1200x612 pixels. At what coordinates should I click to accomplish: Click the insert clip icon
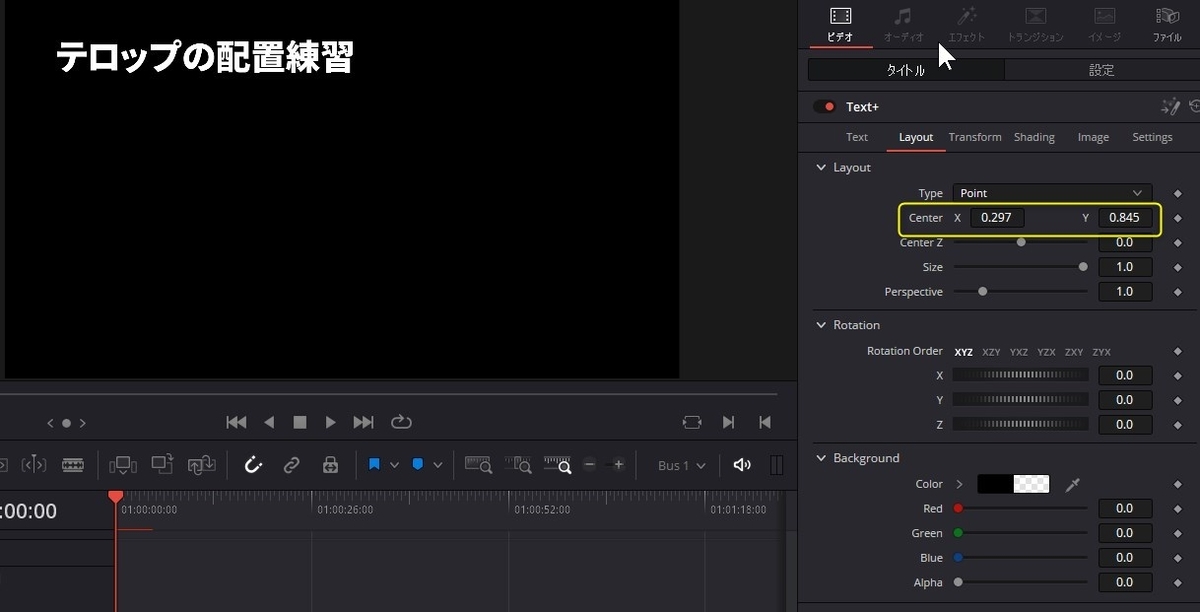[123, 465]
